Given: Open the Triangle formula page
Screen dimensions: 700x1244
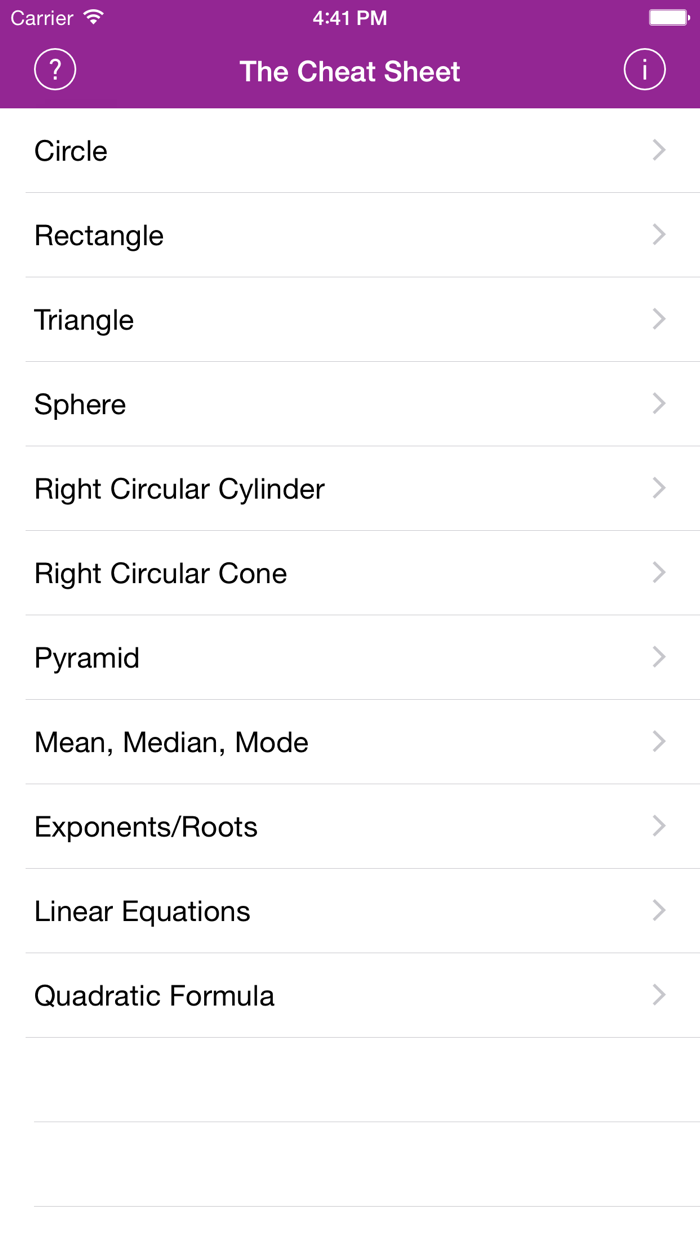Looking at the screenshot, I should tap(350, 319).
